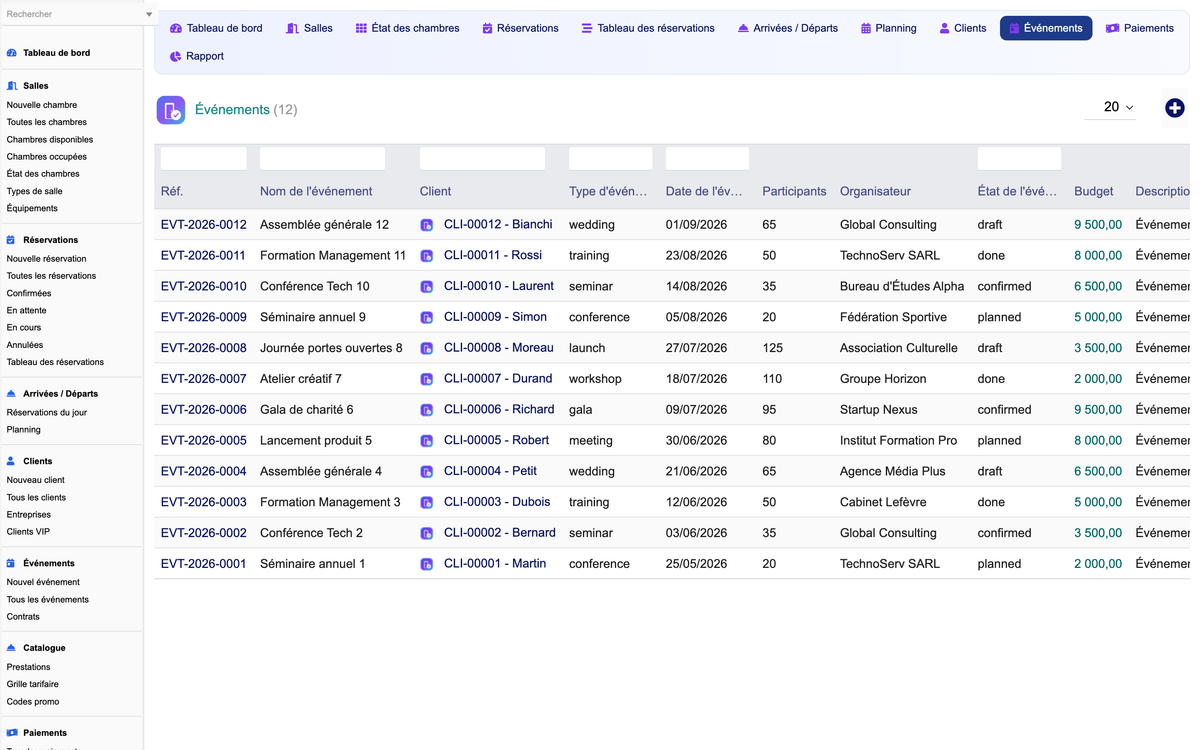This screenshot has width=1200, height=750.
Task: Click the sidebar Catalogue section icon
Action: [x=12, y=648]
